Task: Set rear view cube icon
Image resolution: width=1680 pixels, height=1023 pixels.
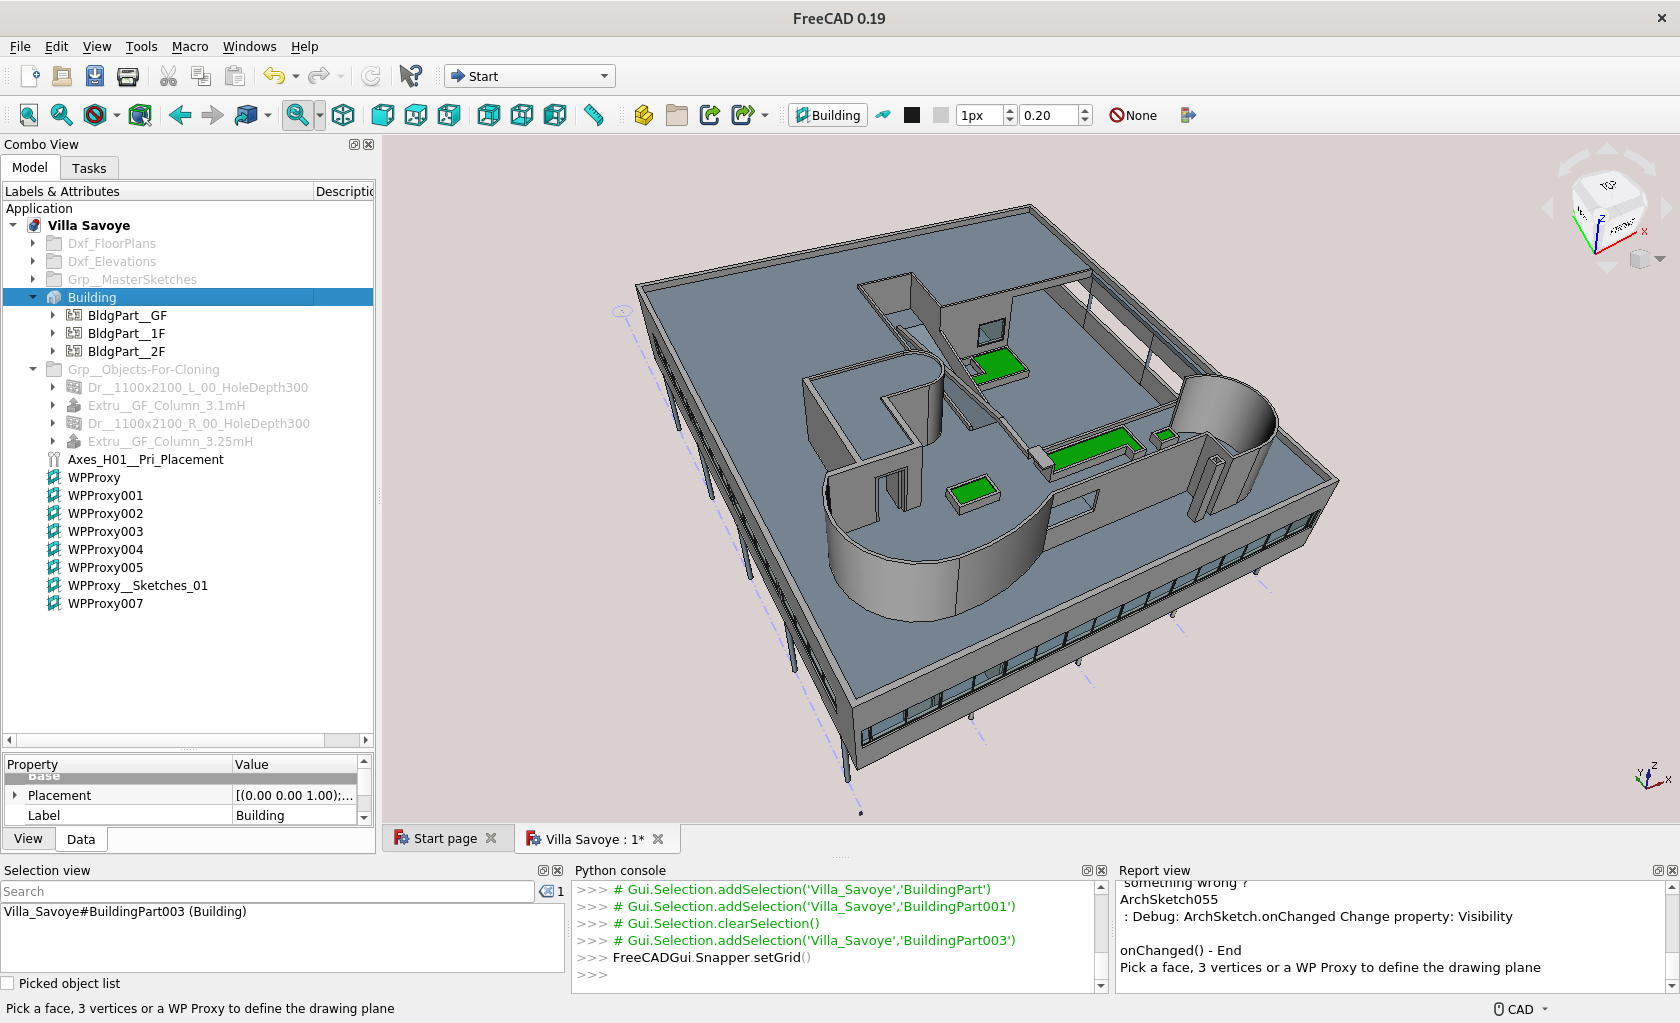Action: pos(489,115)
